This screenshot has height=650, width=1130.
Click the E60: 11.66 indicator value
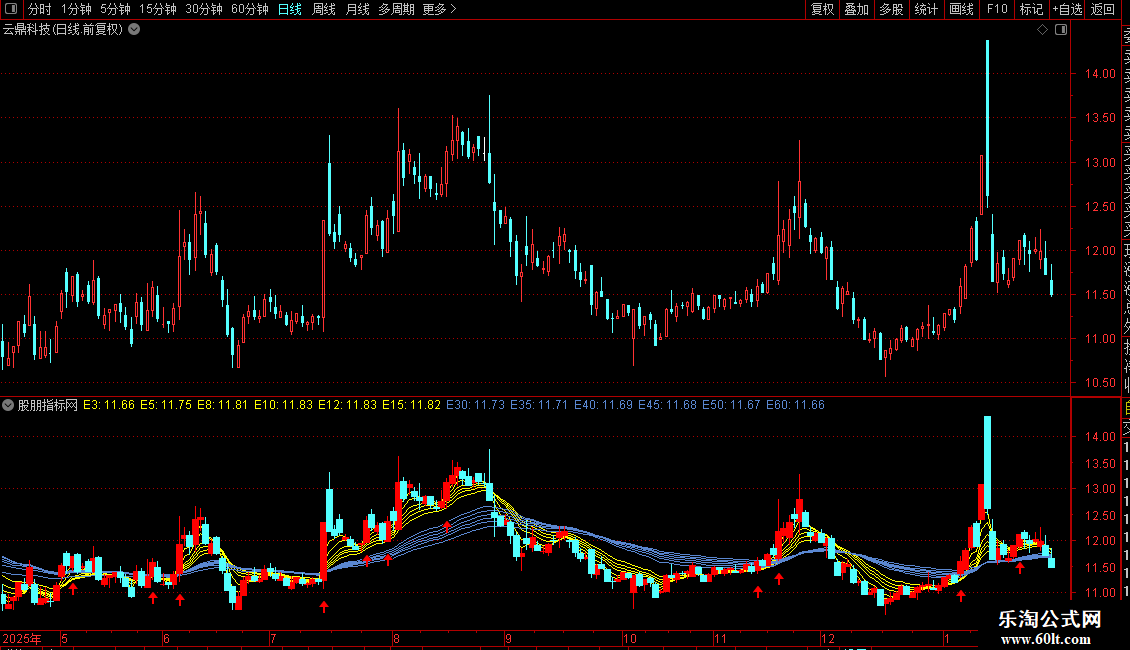point(796,405)
